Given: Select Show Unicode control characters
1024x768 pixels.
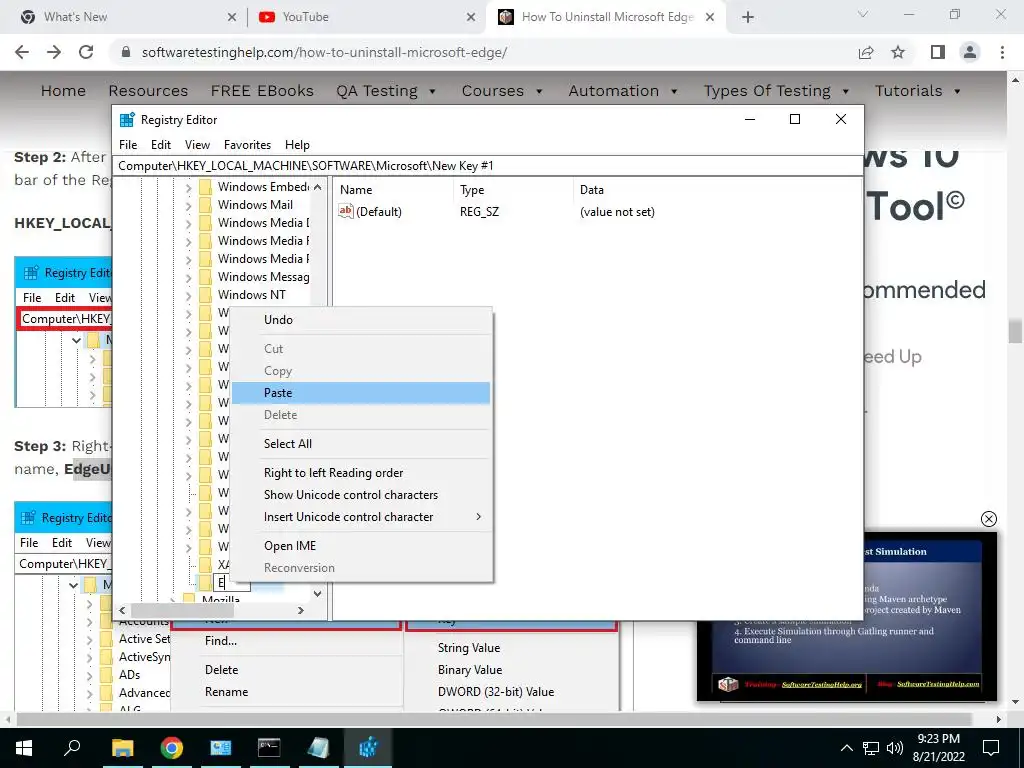Looking at the screenshot, I should coord(361,494).
